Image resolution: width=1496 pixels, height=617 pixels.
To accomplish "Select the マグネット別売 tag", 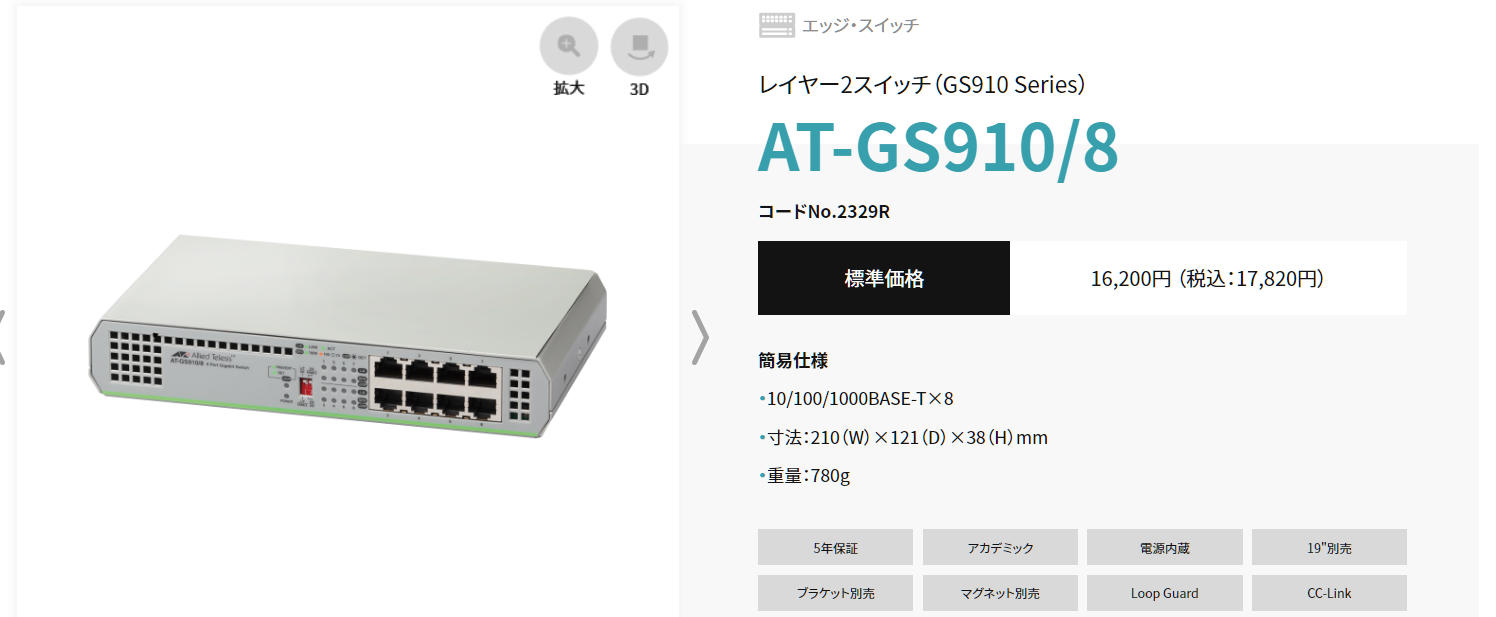I will click(1000, 593).
